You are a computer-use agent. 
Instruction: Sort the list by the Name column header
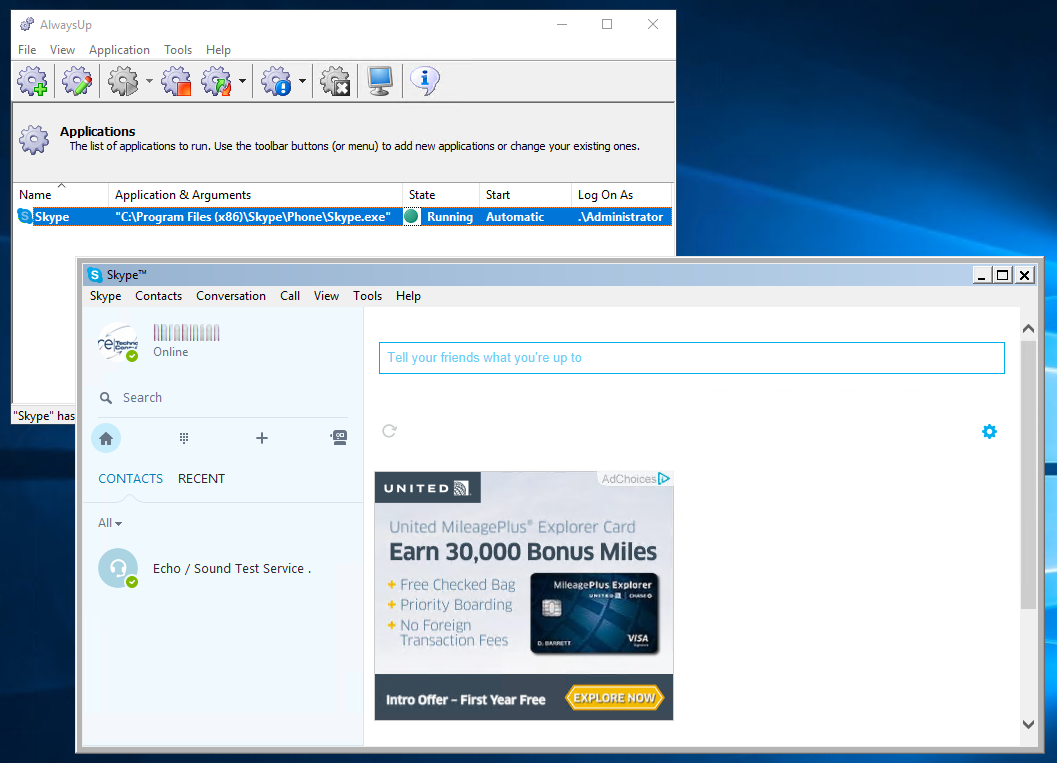pyautogui.click(x=61, y=195)
